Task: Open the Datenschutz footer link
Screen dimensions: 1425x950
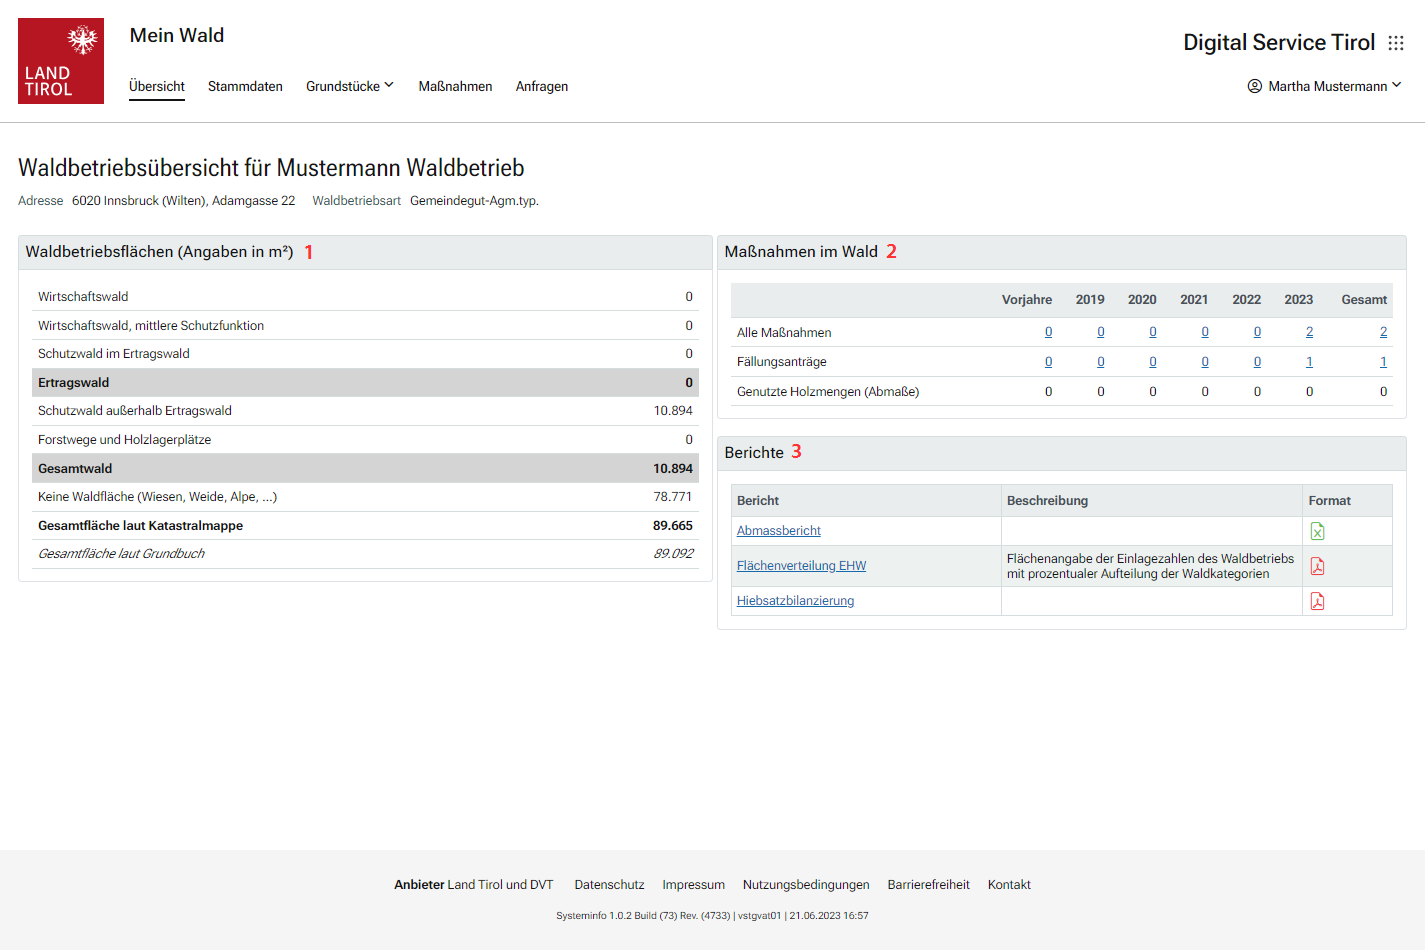Action: 609,885
